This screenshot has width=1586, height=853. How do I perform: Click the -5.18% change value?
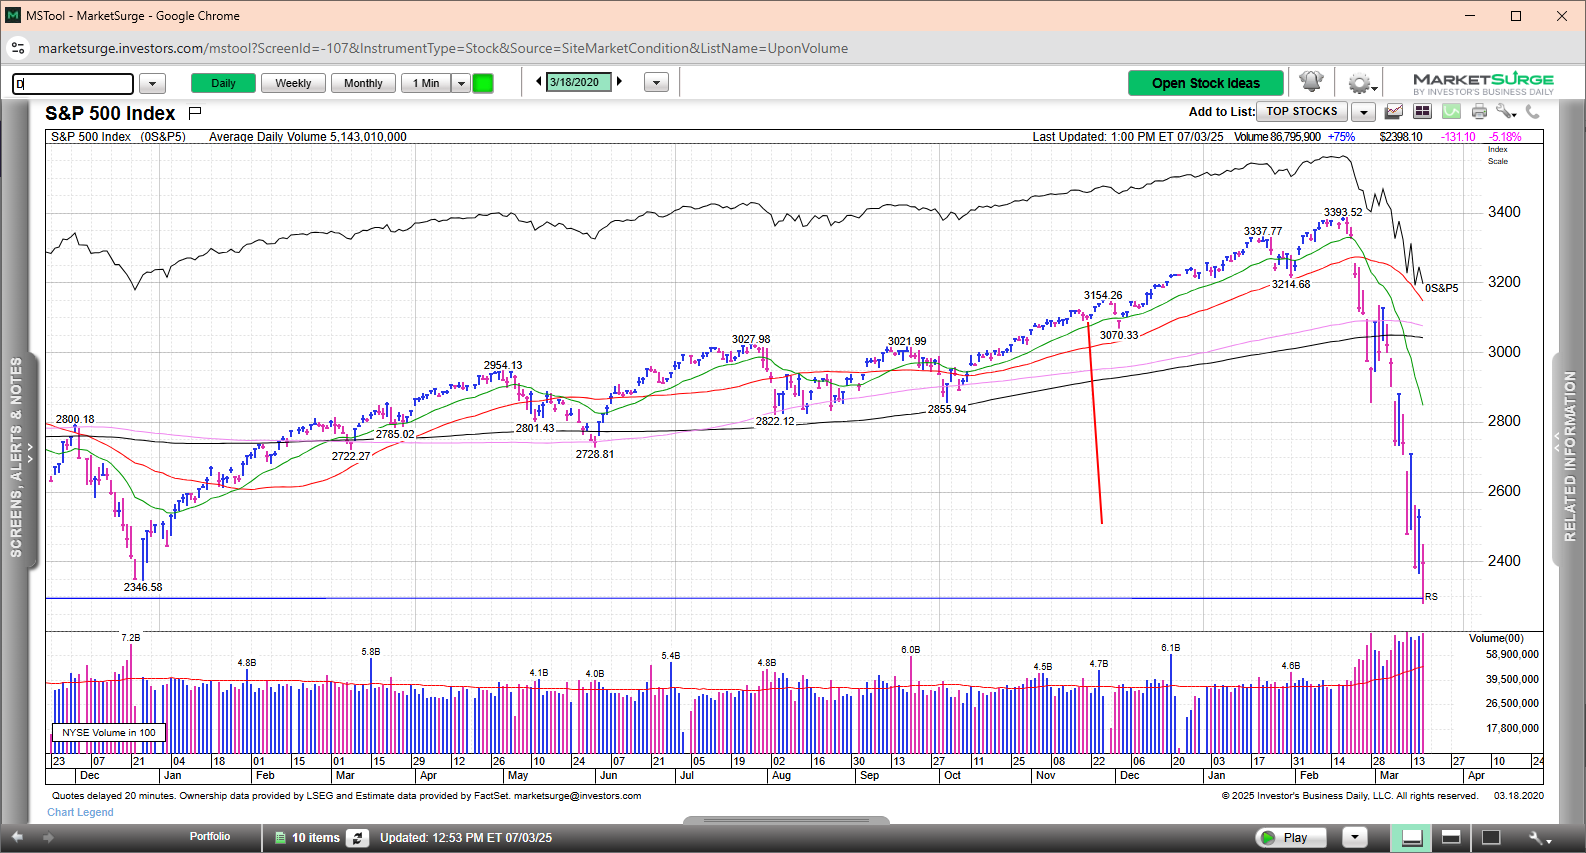[1505, 137]
